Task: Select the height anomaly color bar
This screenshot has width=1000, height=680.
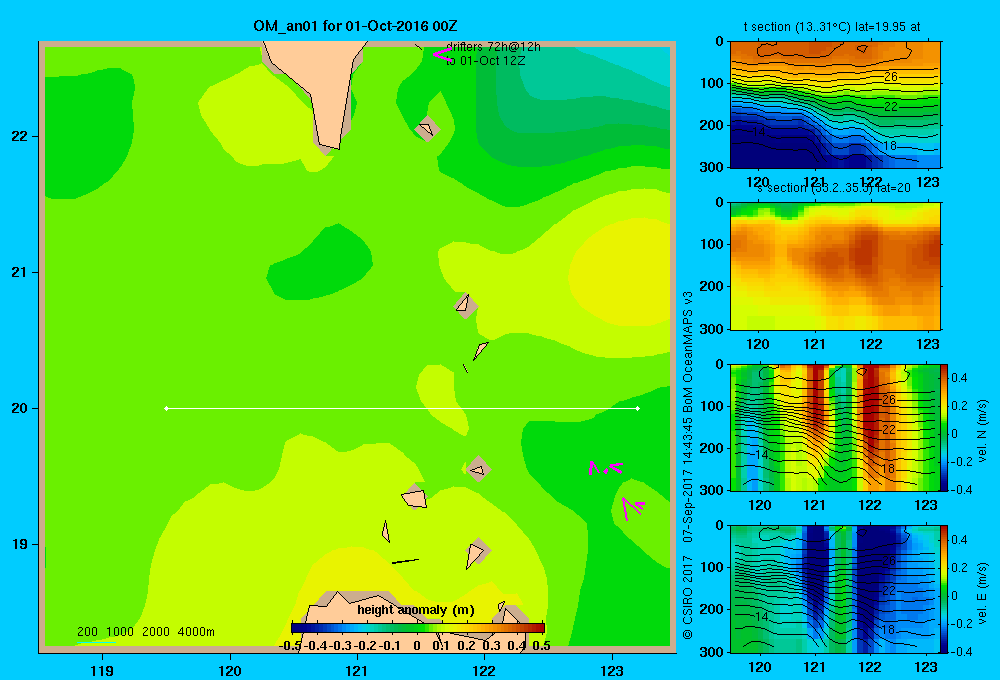Action: pyautogui.click(x=418, y=628)
